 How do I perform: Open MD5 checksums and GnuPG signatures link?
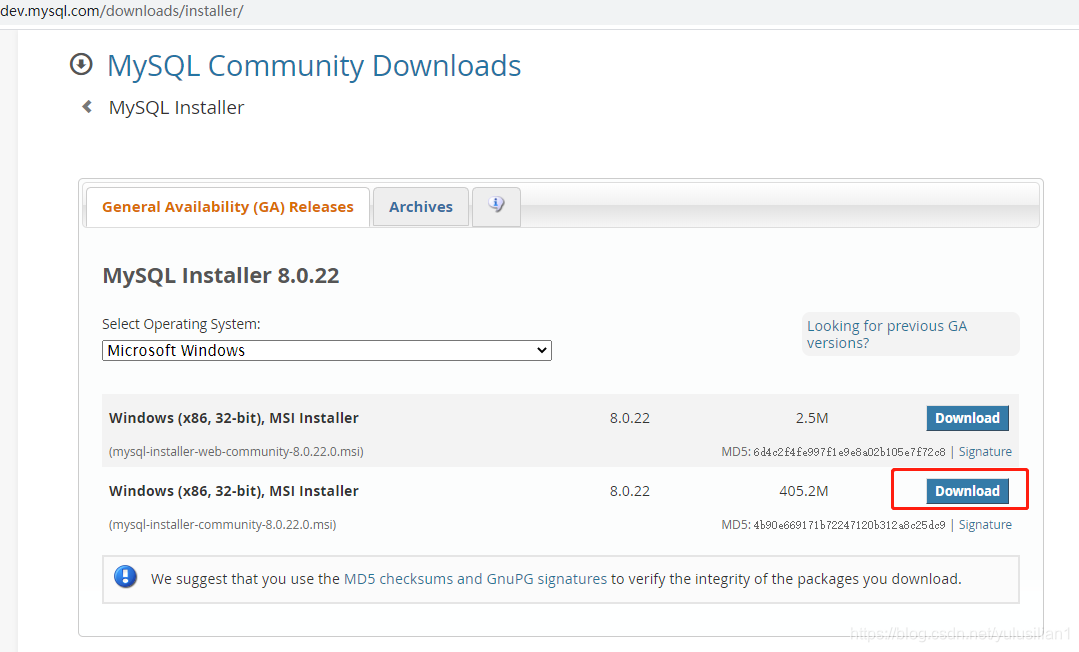click(x=475, y=579)
